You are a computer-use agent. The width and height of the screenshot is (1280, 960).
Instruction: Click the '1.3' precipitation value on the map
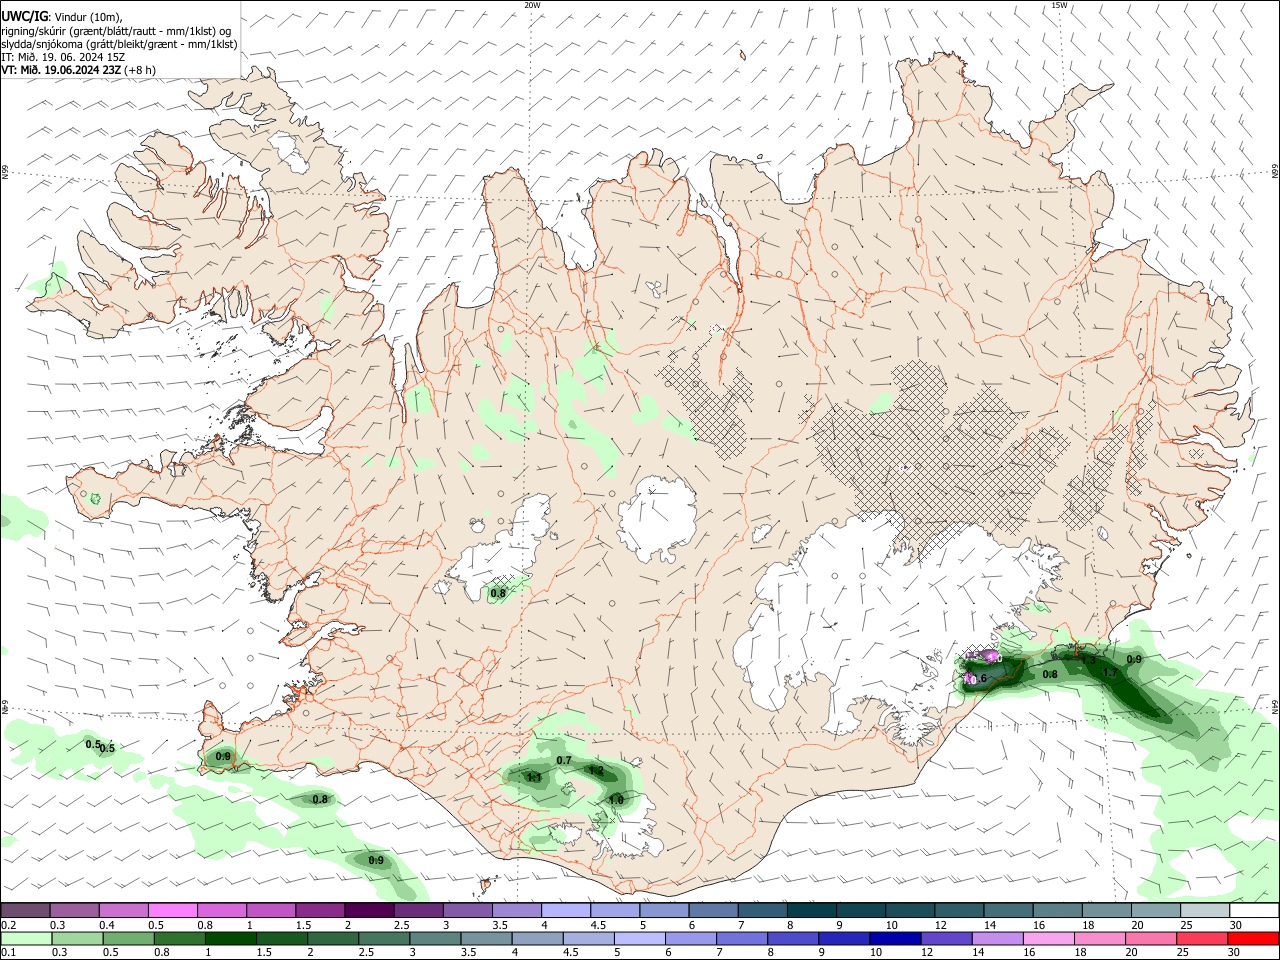click(x=1089, y=660)
